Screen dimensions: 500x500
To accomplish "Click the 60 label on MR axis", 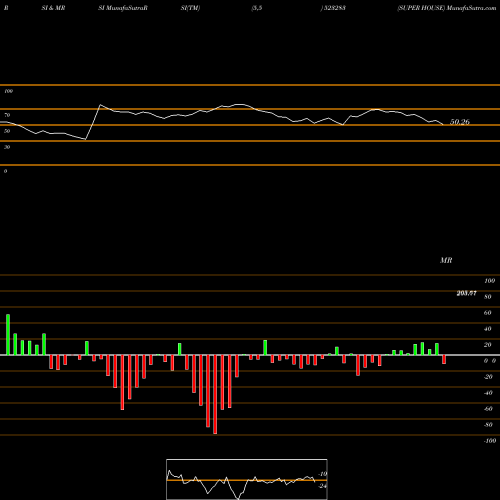I will point(488,313).
